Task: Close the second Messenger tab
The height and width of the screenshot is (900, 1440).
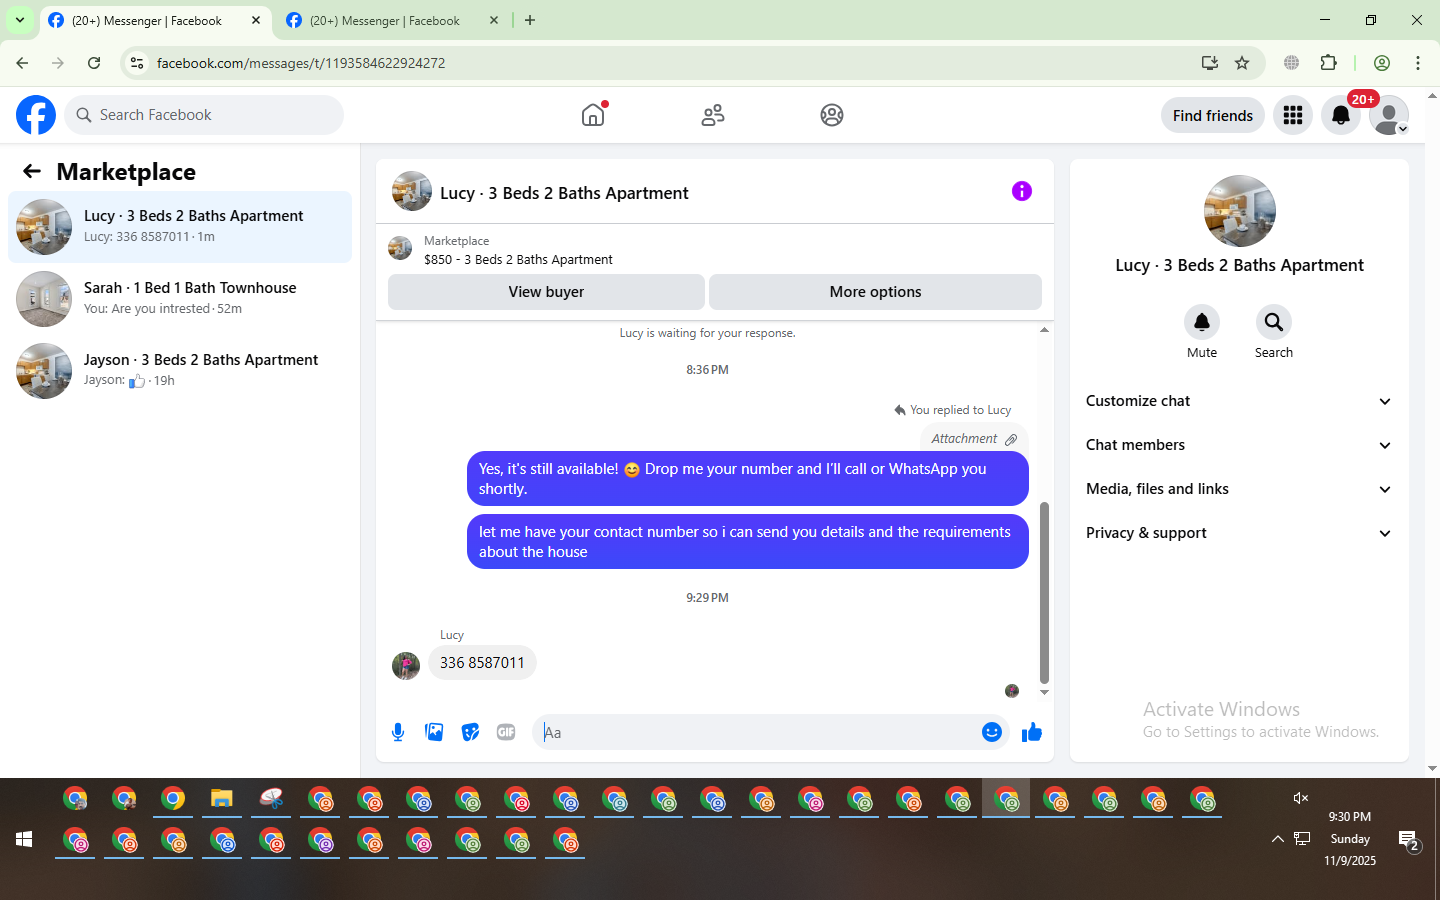Action: pyautogui.click(x=494, y=20)
